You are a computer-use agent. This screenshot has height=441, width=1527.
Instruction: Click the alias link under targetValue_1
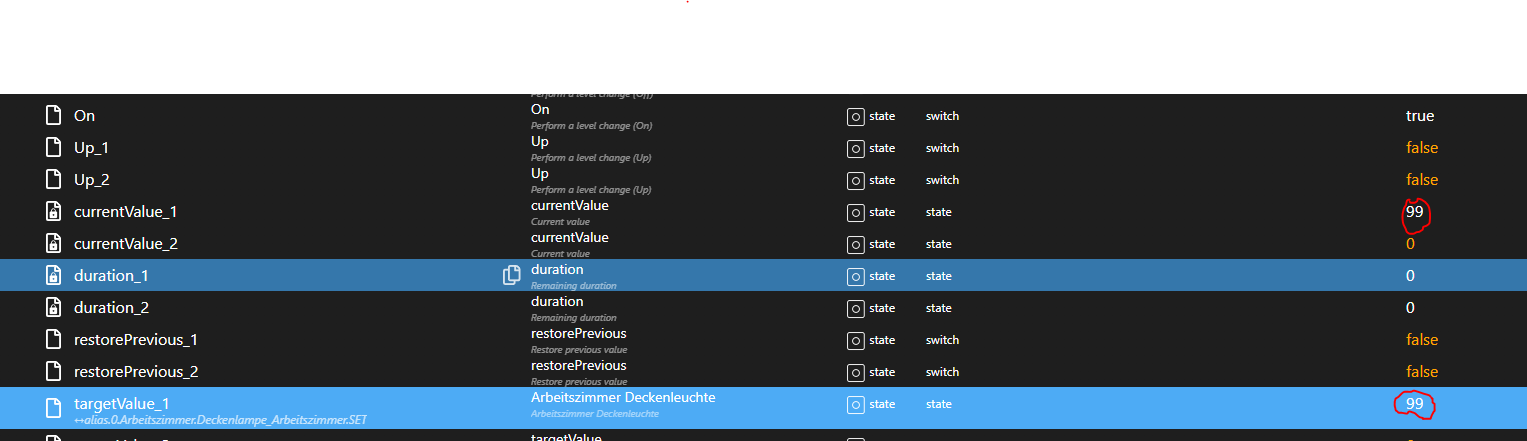(x=220, y=419)
